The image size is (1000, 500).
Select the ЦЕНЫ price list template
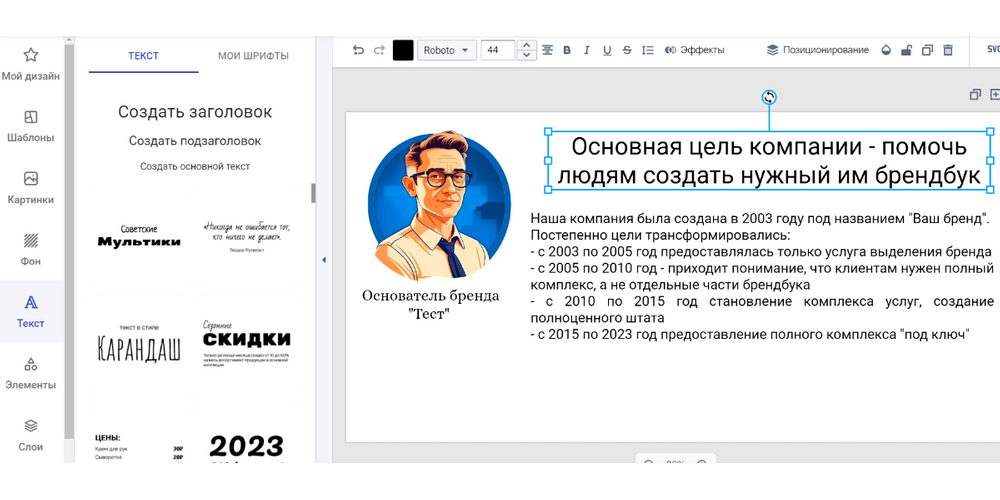pyautogui.click(x=139, y=447)
